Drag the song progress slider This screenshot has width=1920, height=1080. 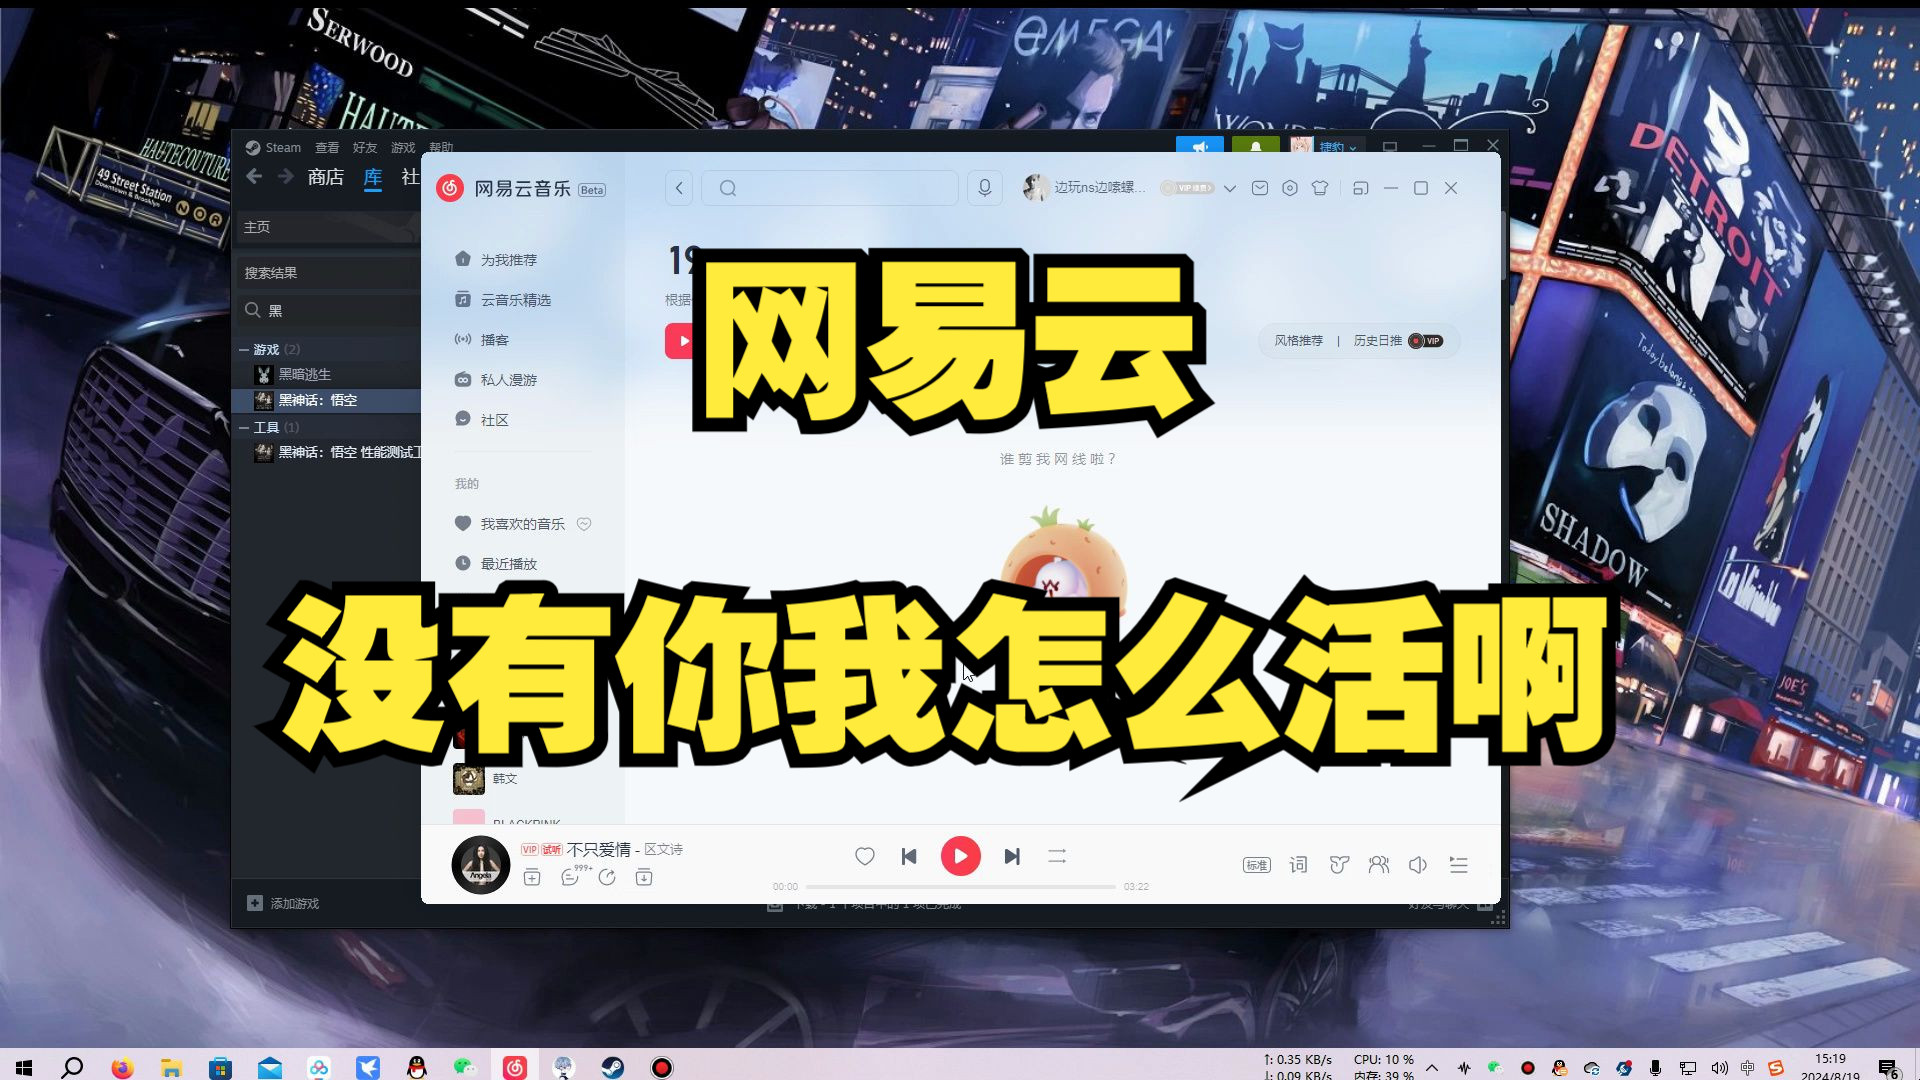coord(959,885)
